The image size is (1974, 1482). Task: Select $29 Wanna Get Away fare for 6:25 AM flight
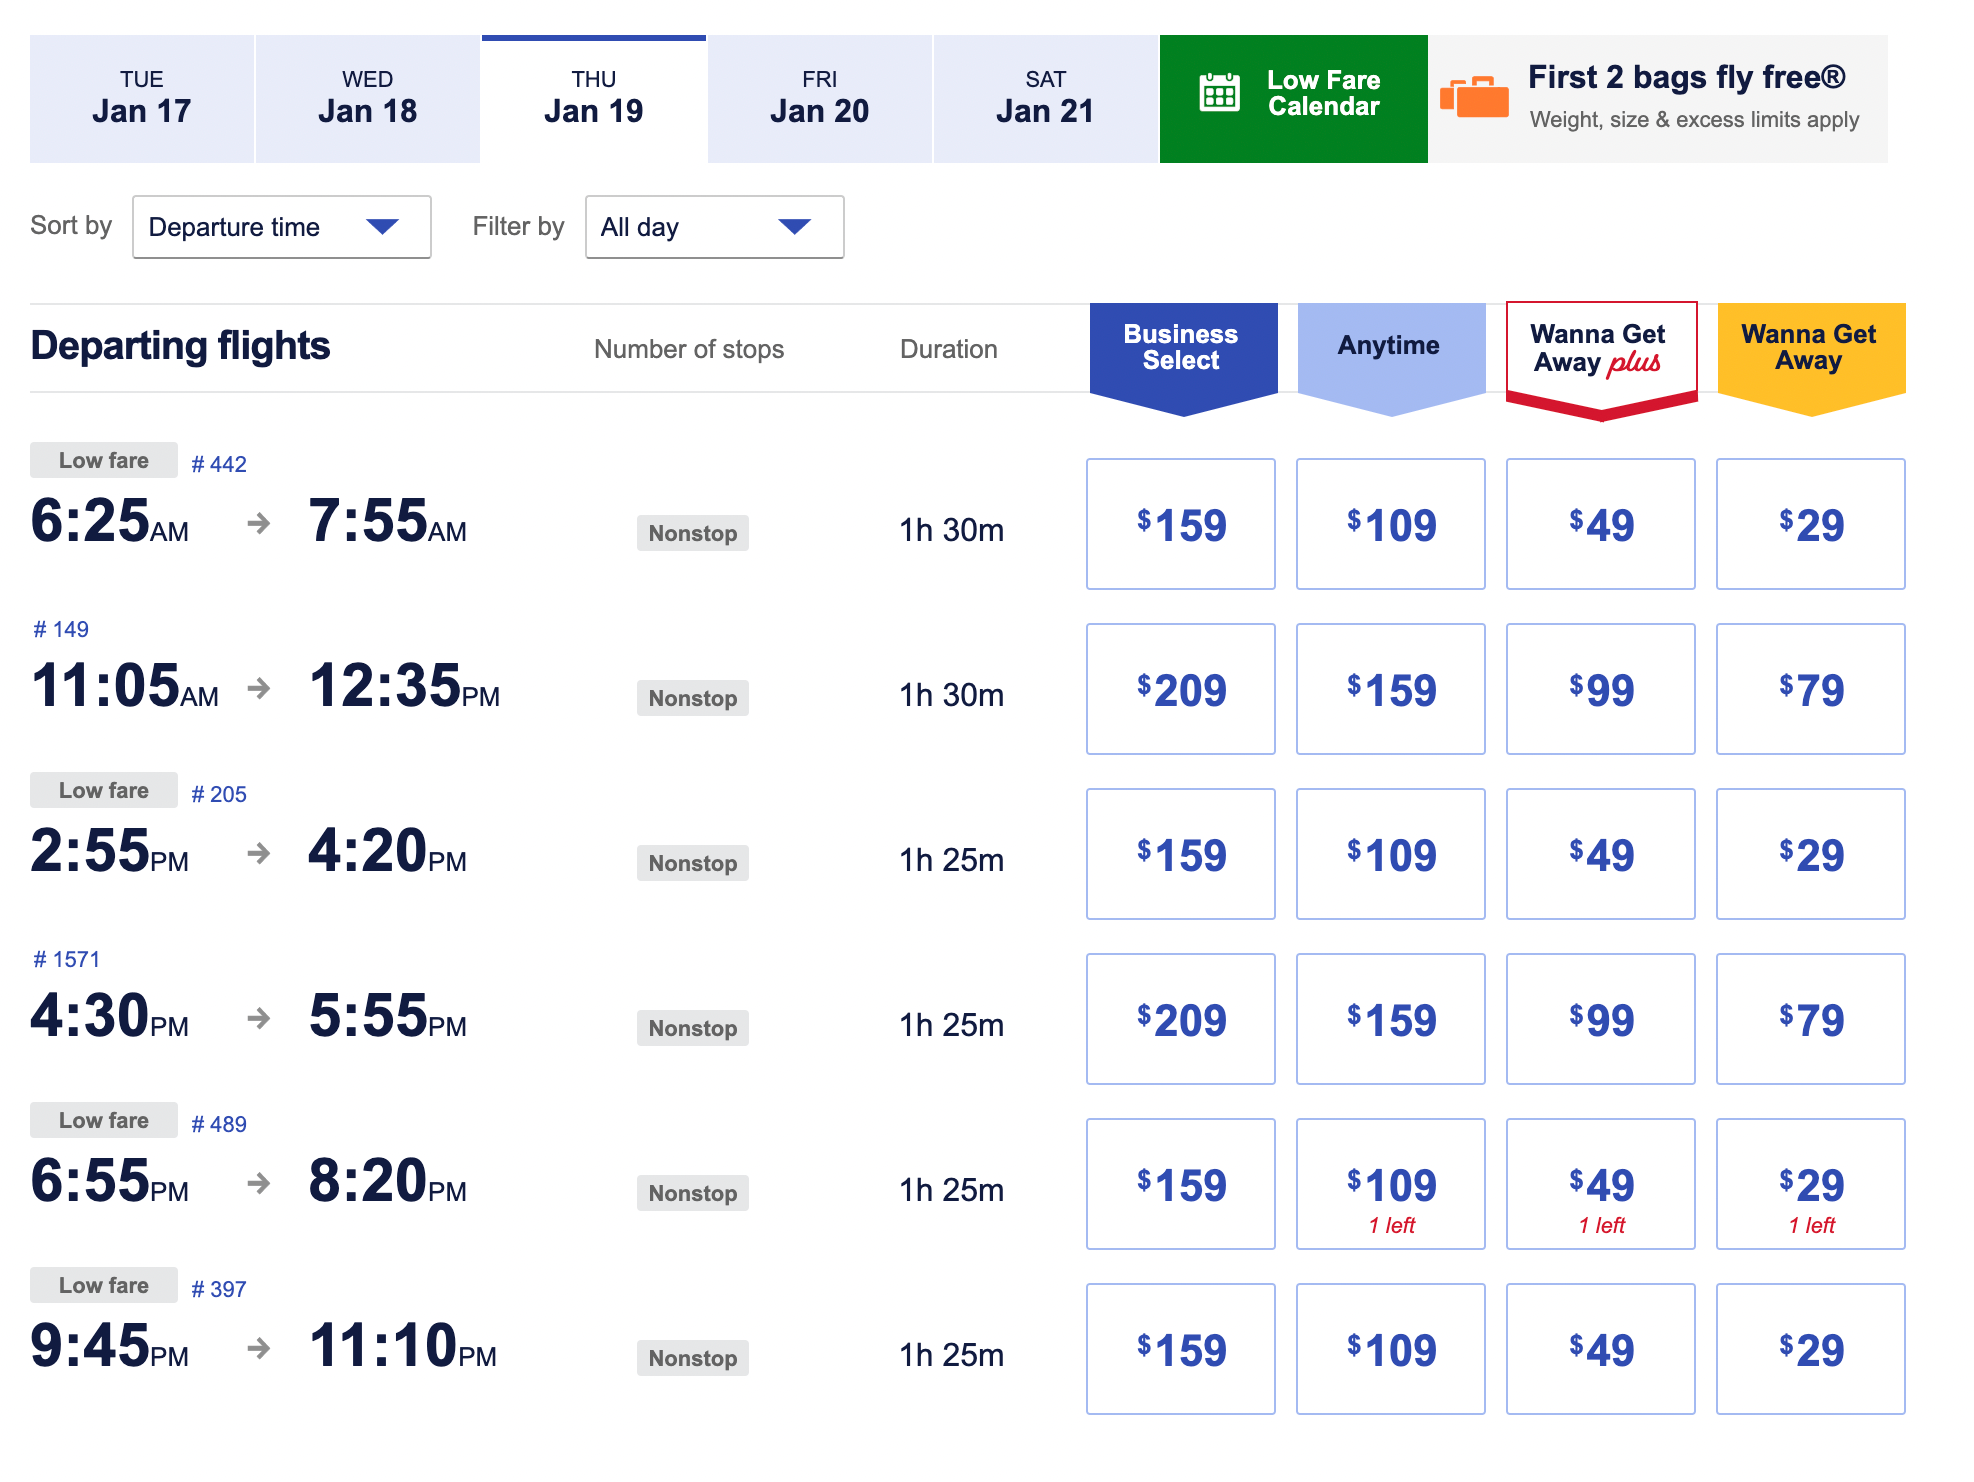(x=1810, y=524)
